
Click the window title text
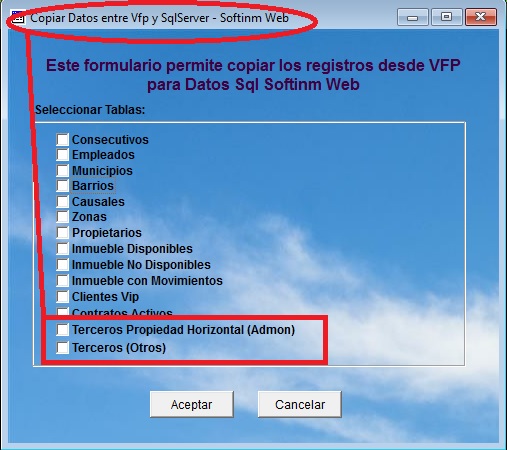(159, 18)
